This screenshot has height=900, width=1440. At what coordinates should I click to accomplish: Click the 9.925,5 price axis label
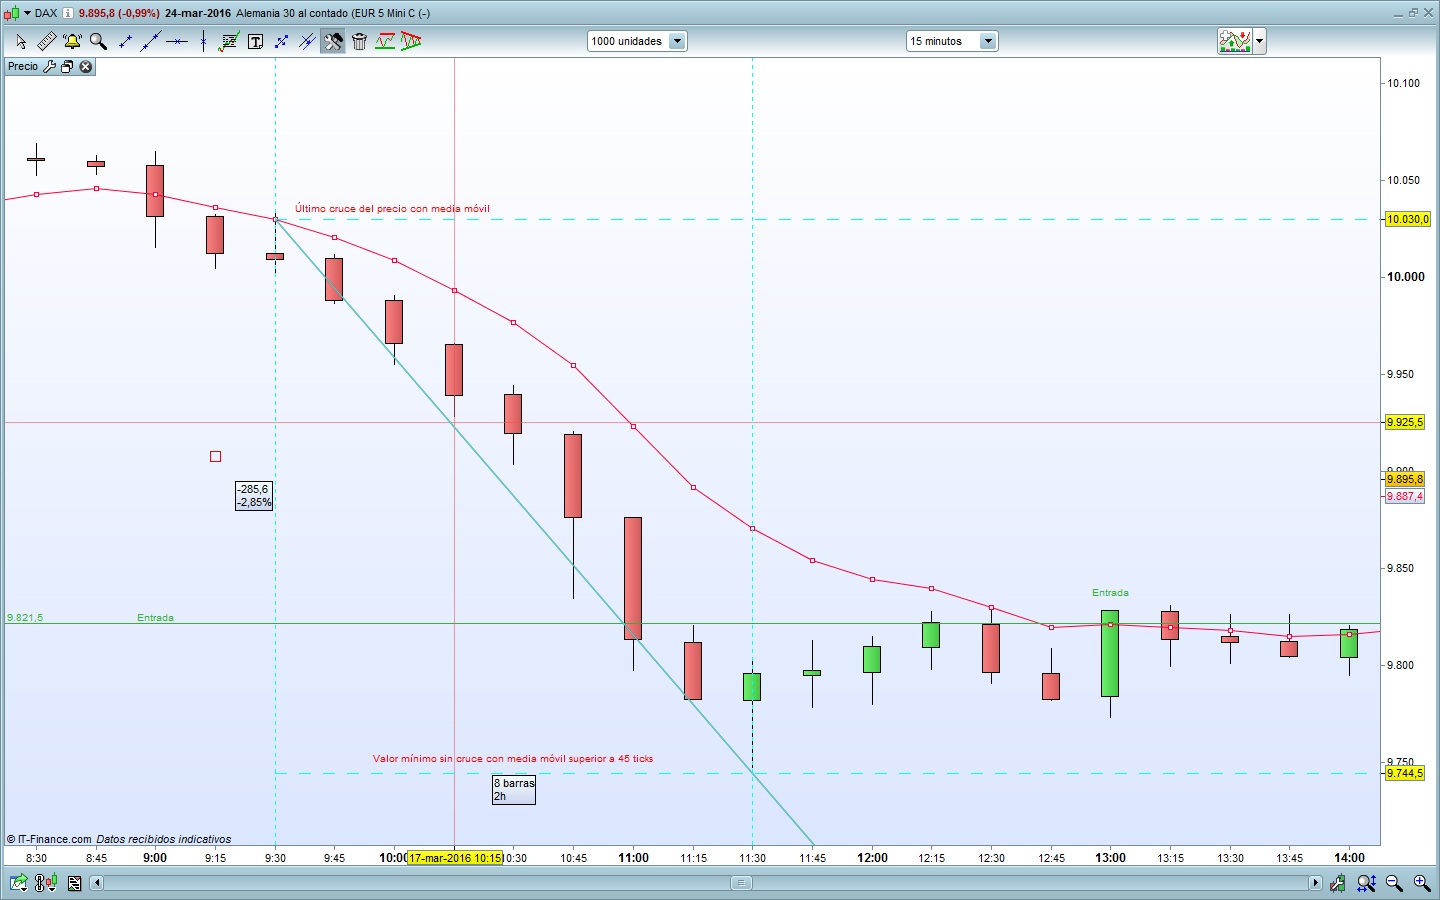coord(1404,422)
